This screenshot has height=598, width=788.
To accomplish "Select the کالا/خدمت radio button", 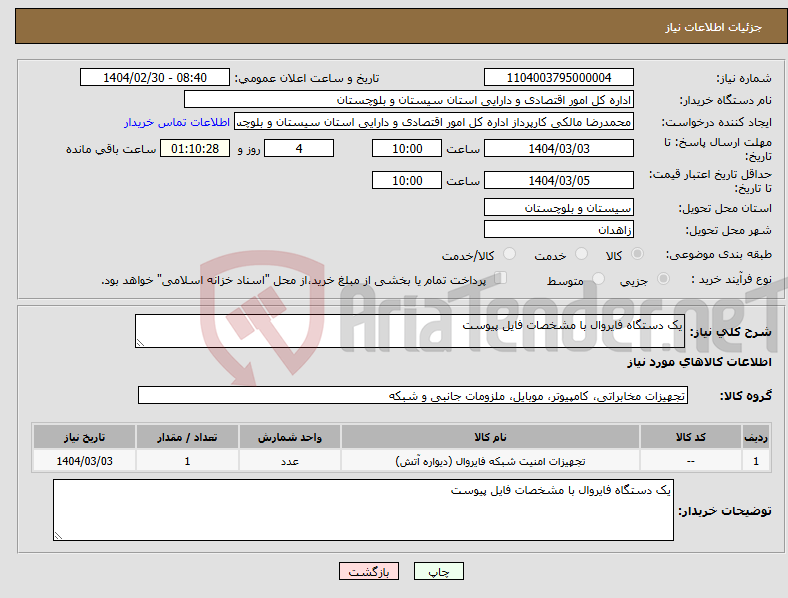I will 510,254.
